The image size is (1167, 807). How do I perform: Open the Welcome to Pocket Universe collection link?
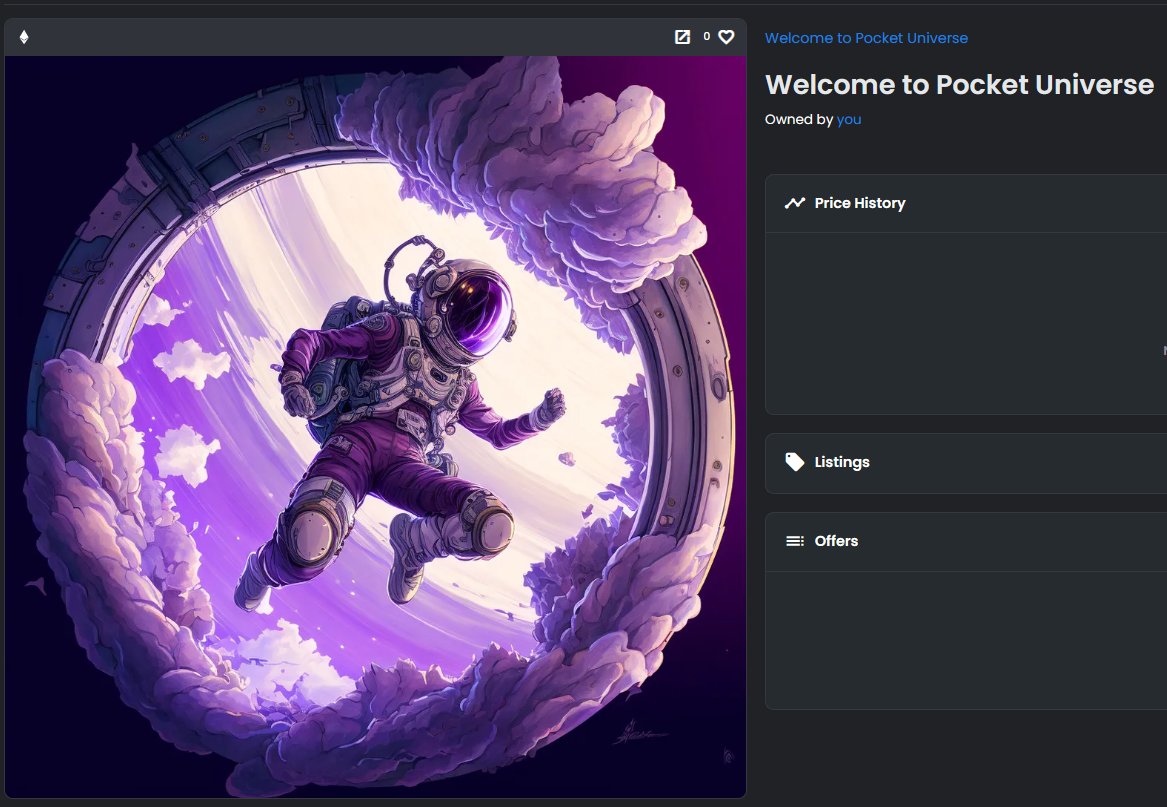[866, 38]
